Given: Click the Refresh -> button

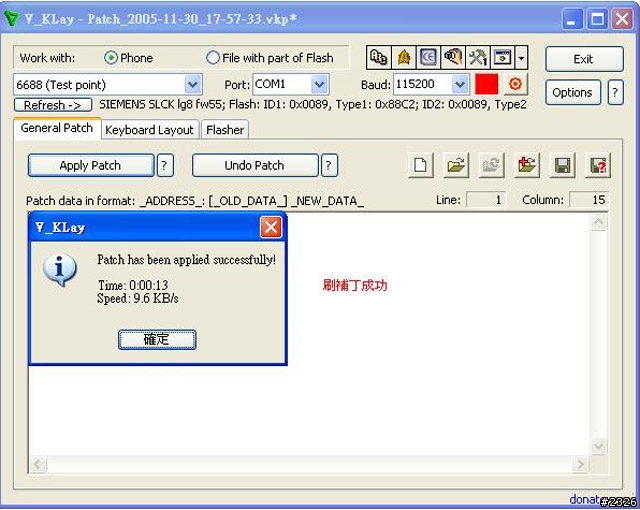Looking at the screenshot, I should tap(53, 105).
